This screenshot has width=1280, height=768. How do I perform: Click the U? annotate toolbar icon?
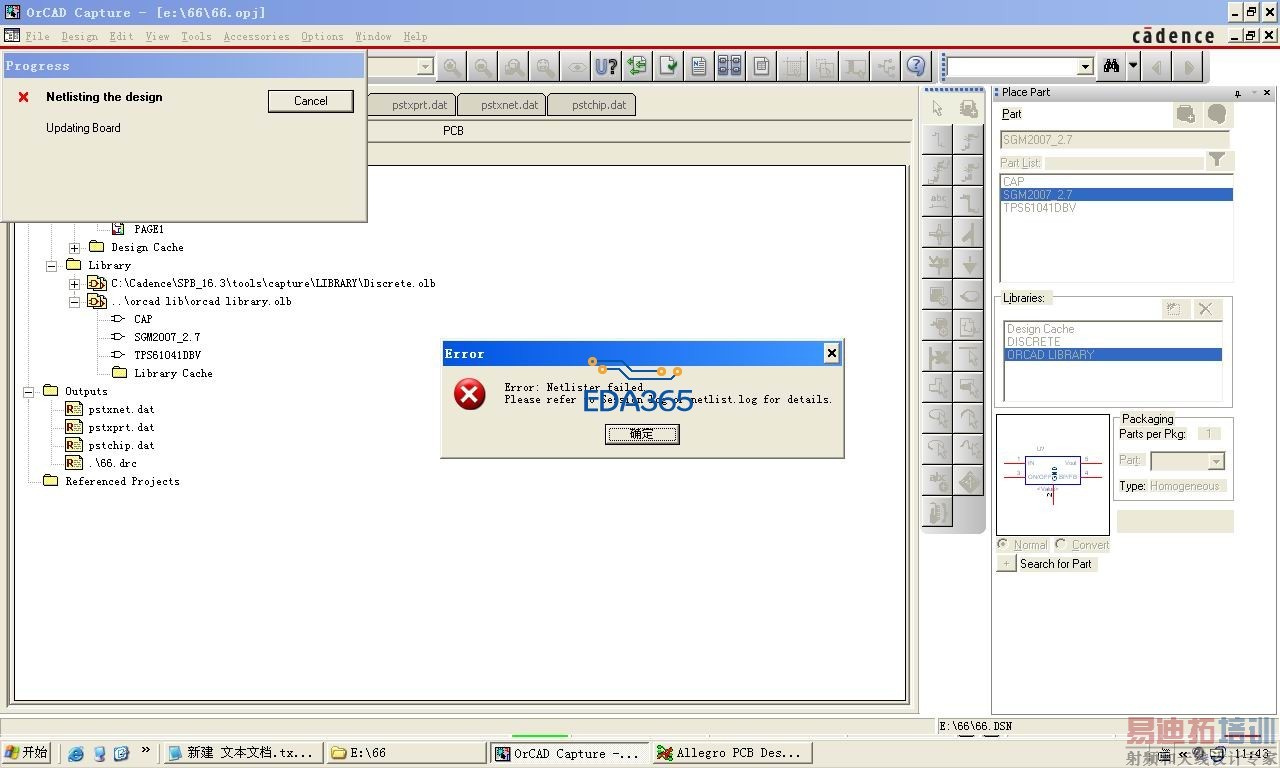pyautogui.click(x=607, y=67)
